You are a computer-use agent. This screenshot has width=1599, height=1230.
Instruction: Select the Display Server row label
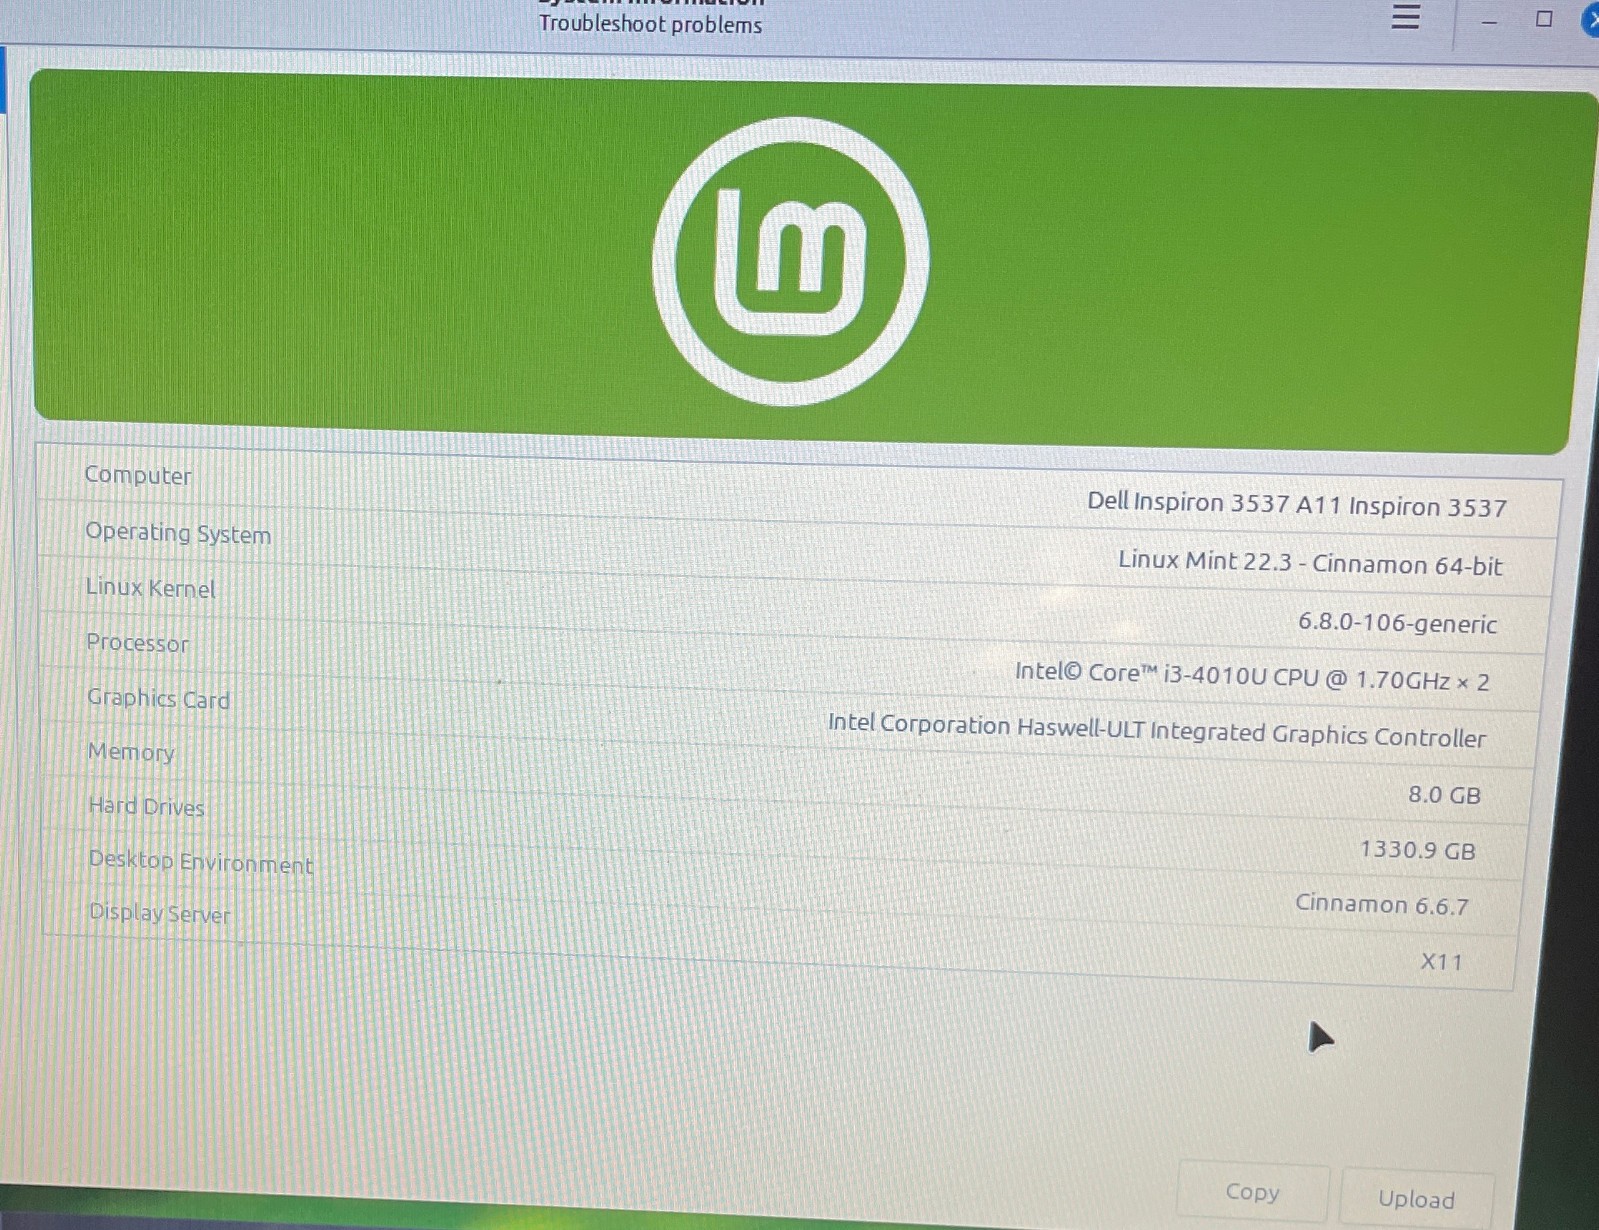[x=160, y=913]
